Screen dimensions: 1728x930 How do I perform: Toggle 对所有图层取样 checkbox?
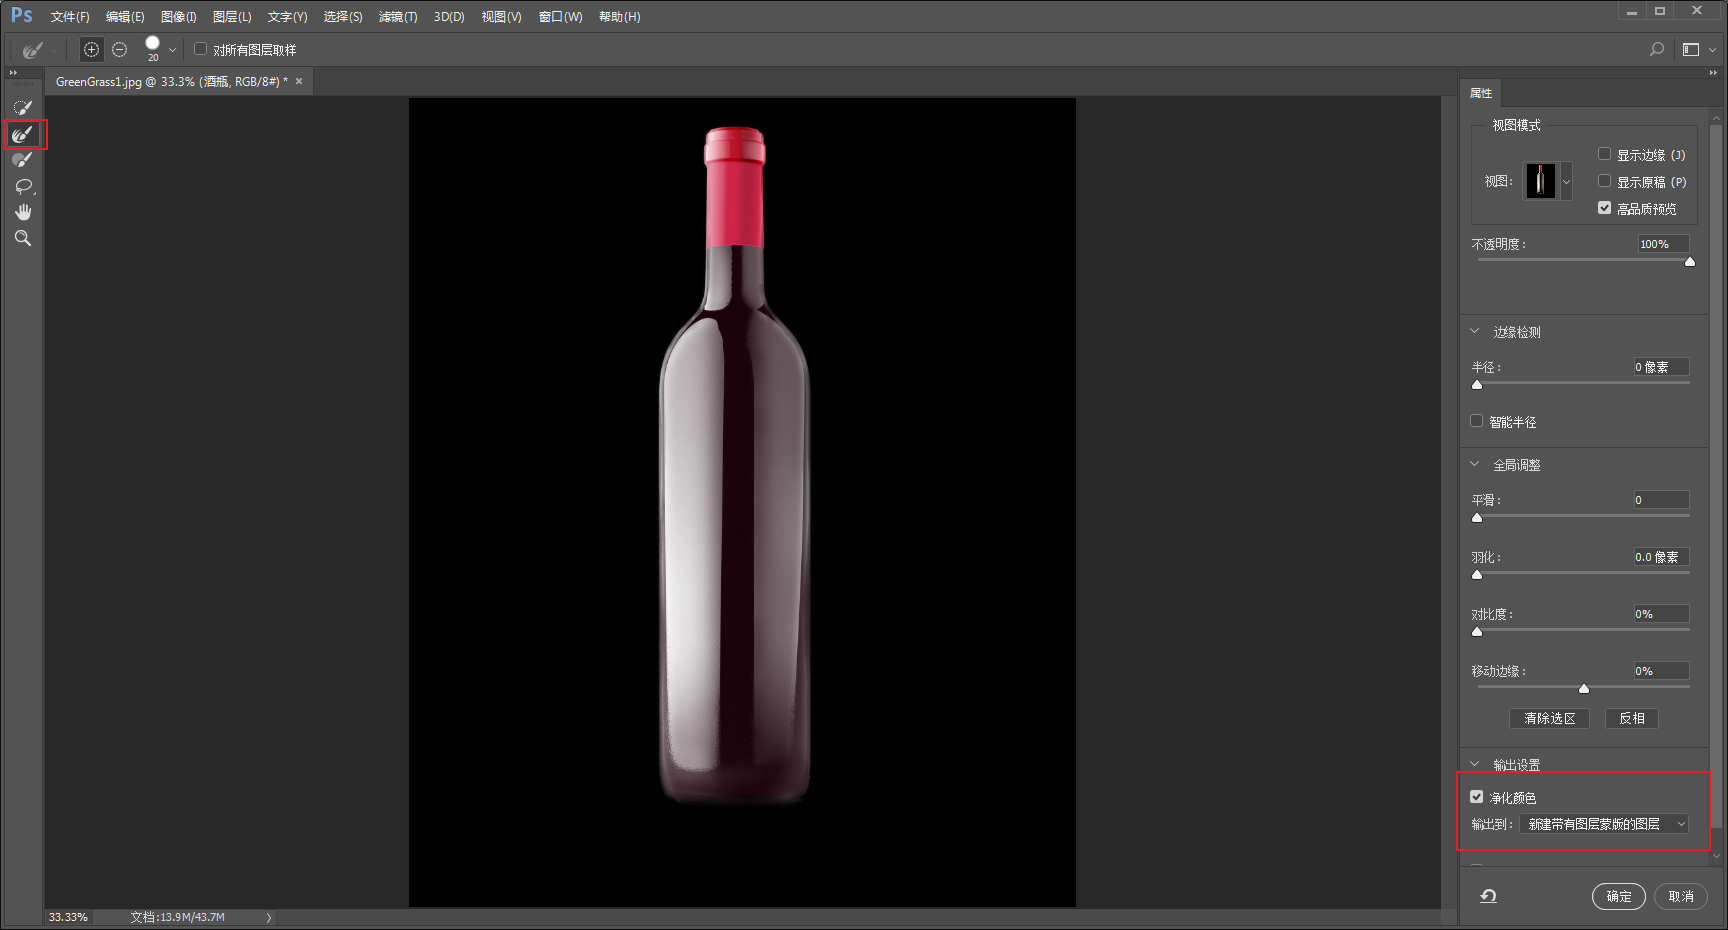(x=200, y=49)
